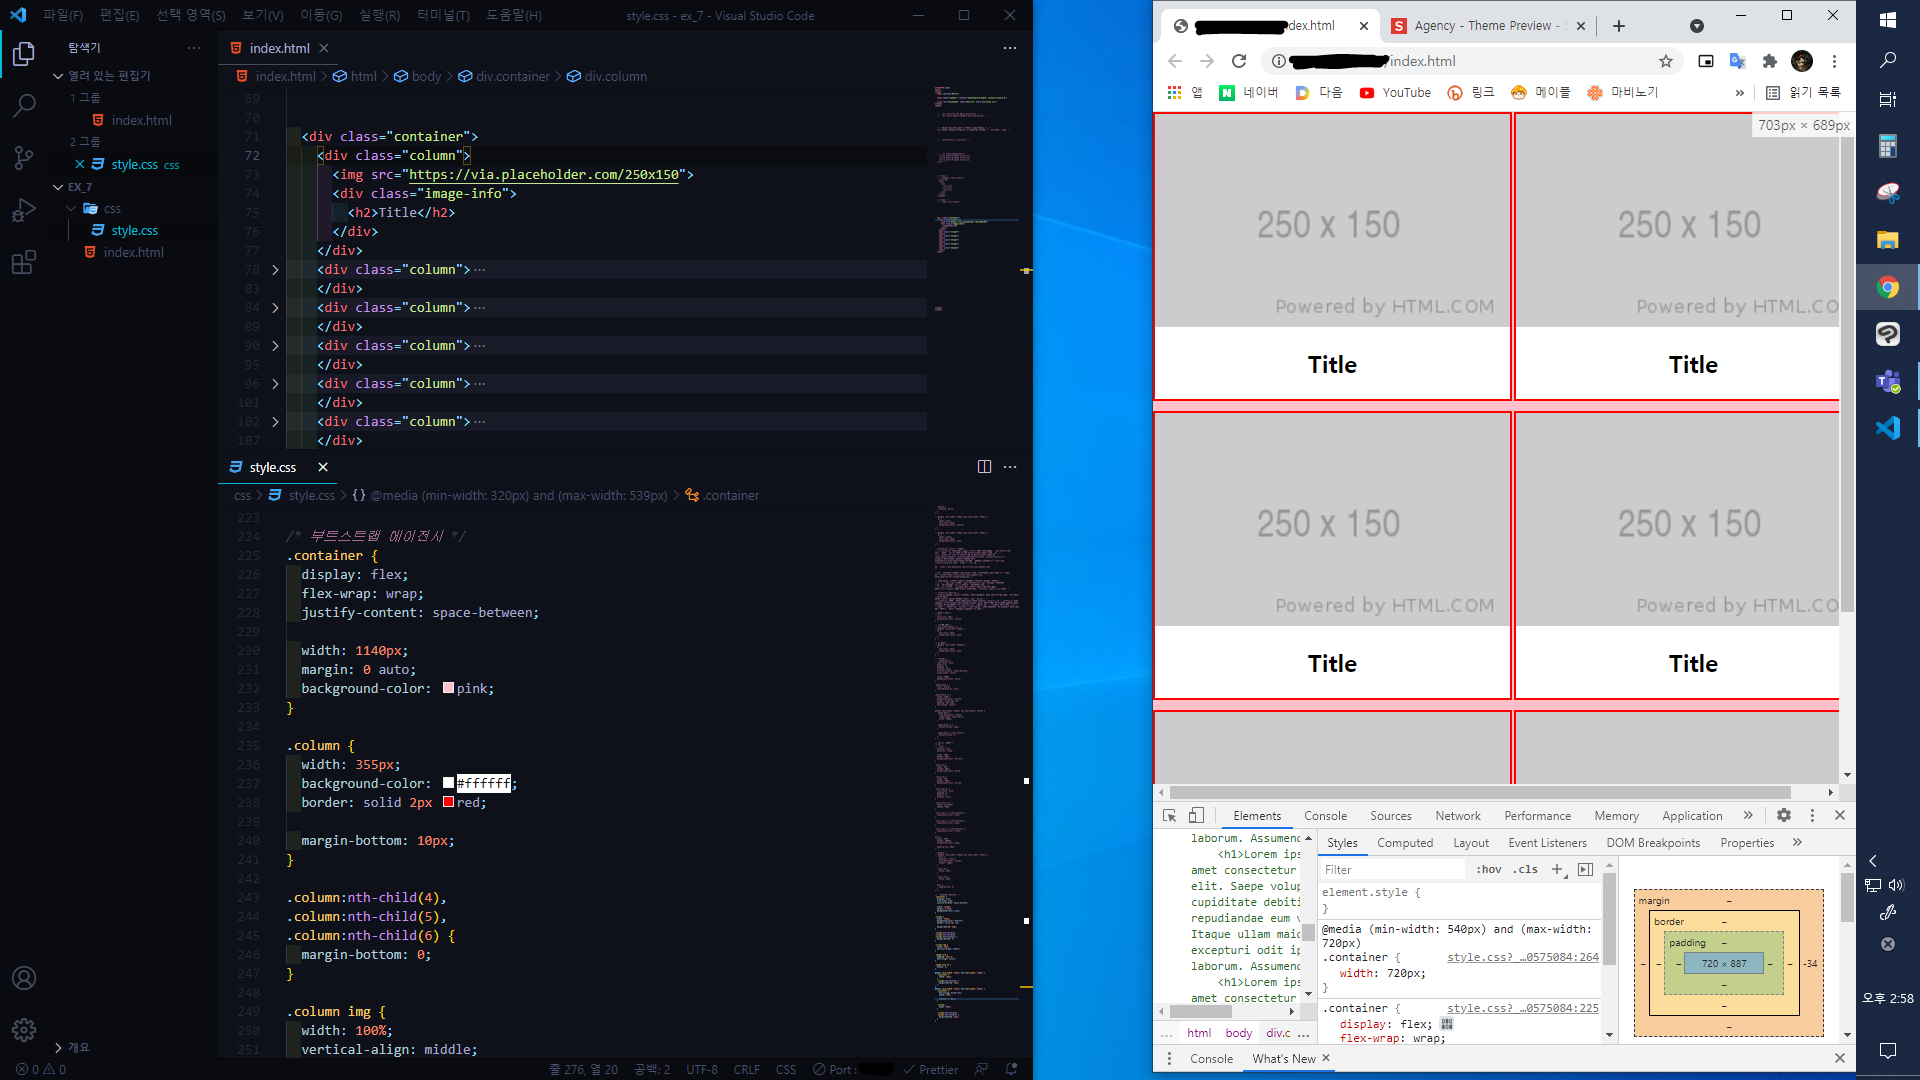Toggle the :hov element state panel

pyautogui.click(x=1488, y=870)
